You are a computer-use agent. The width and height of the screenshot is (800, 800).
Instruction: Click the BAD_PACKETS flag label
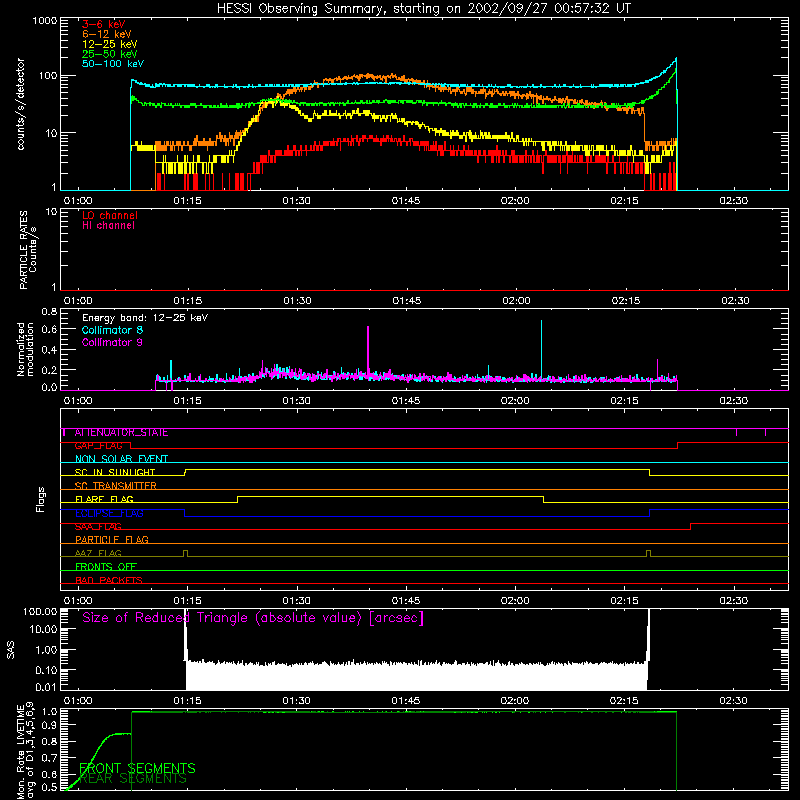pyautogui.click(x=109, y=581)
